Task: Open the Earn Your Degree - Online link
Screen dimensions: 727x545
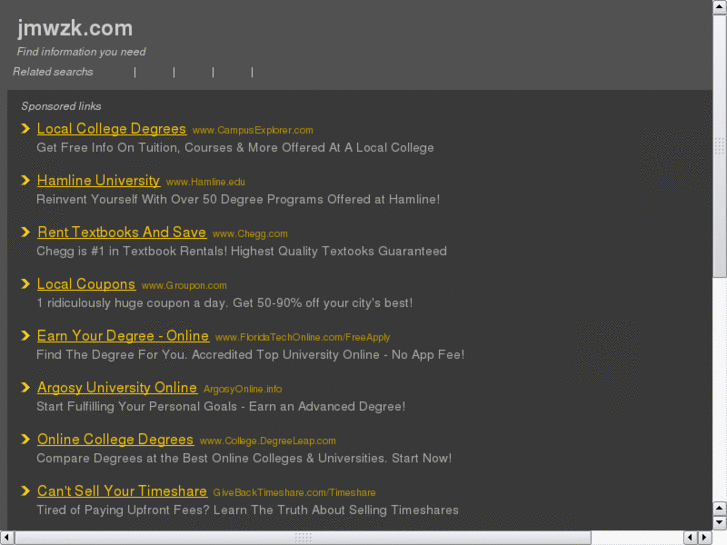Action: pyautogui.click(x=123, y=336)
